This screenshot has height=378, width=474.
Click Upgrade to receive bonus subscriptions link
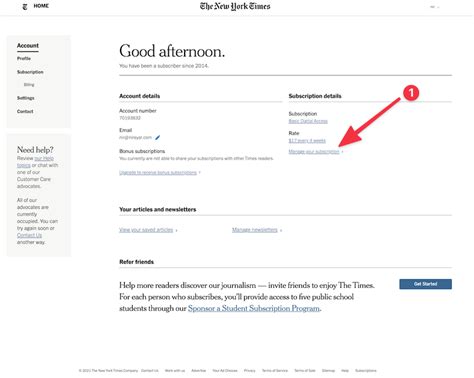click(x=158, y=173)
